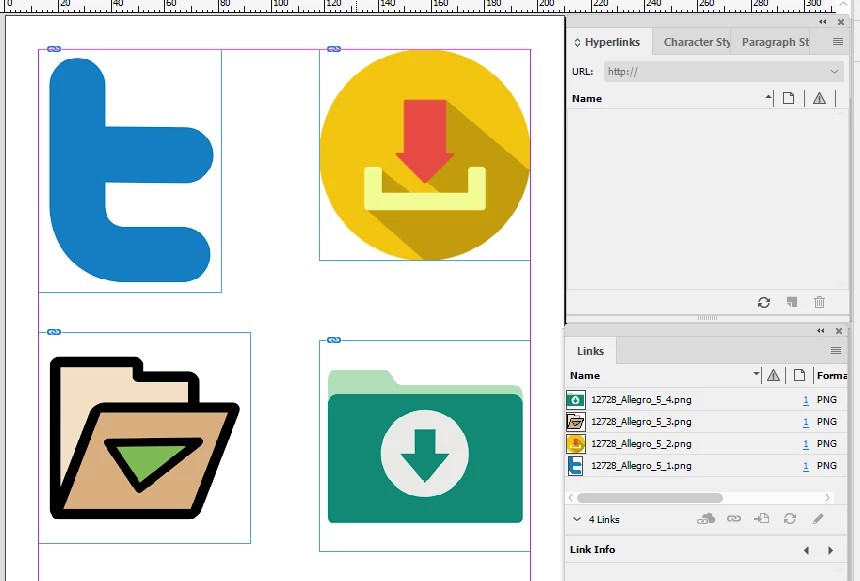Viewport: 860px width, 581px height.
Task: Click Links panel scroll left arrow
Action: coord(571,498)
